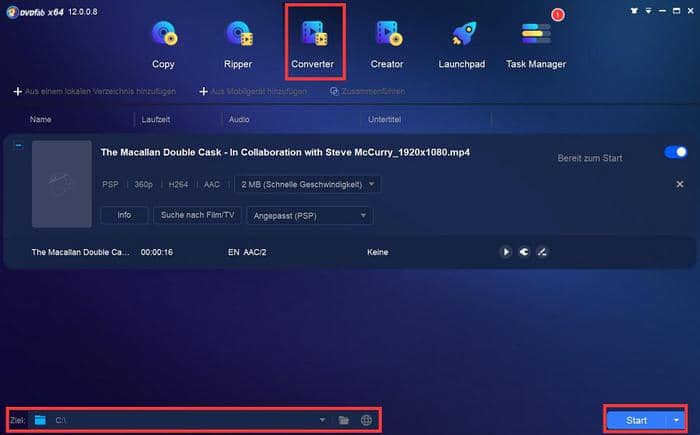The image size is (700, 435).
Task: Switch to the Ripper module
Action: click(x=238, y=44)
